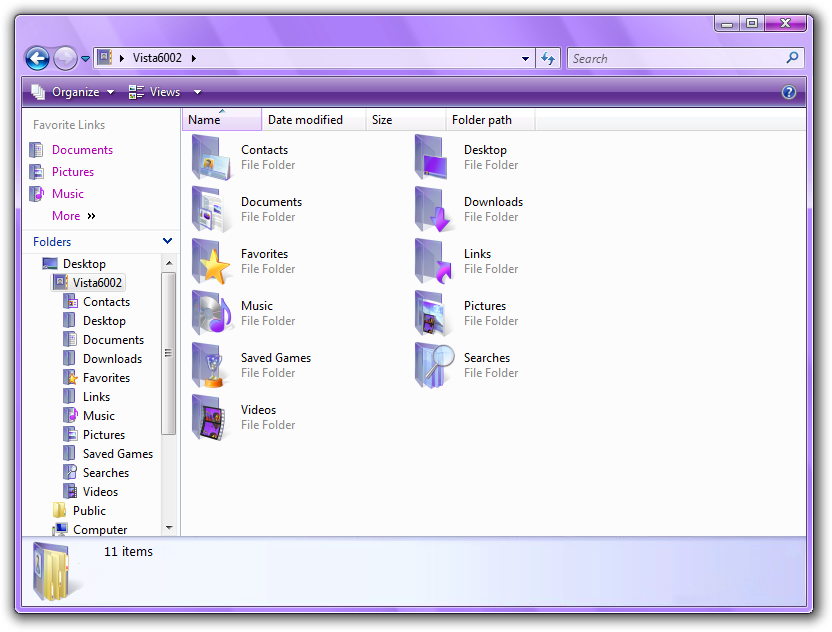Click the Refresh button beside address bar
This screenshot has height=632, width=832.
pos(548,59)
